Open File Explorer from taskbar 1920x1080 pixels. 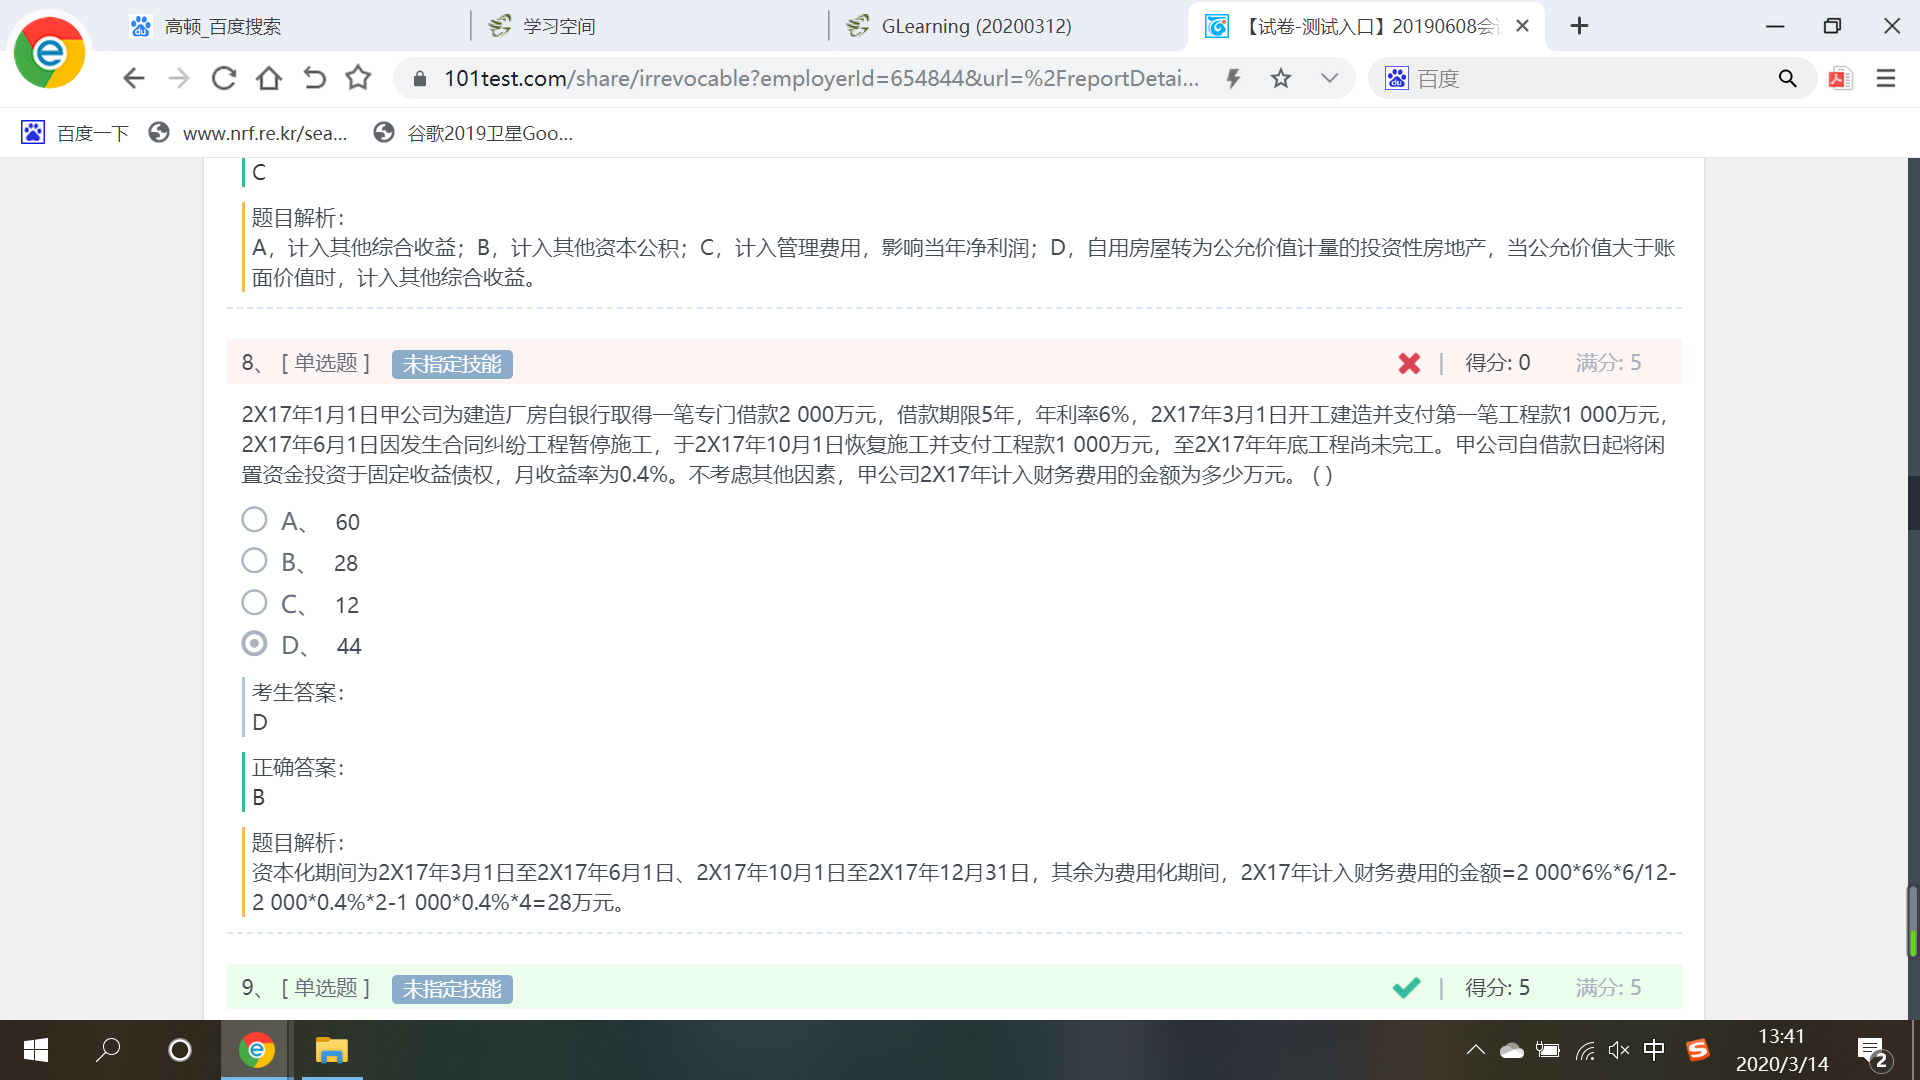pyautogui.click(x=331, y=1050)
